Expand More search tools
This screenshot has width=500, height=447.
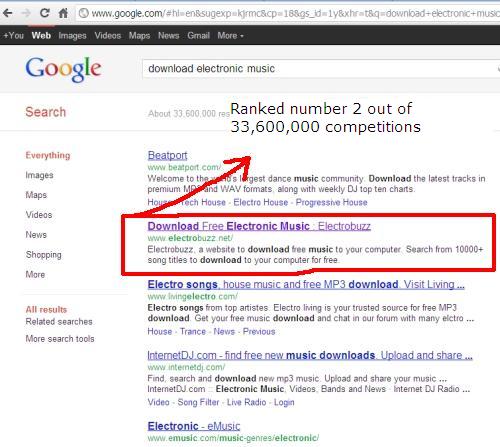(60, 339)
